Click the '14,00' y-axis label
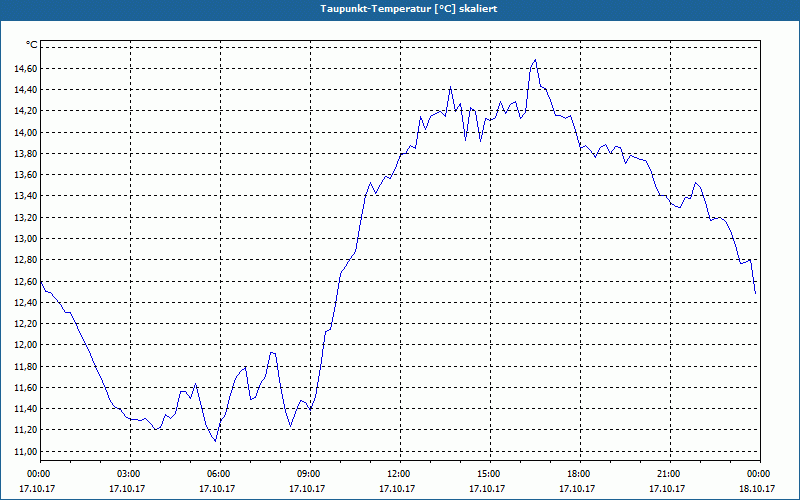Viewport: 800px width, 500px height. [26, 133]
